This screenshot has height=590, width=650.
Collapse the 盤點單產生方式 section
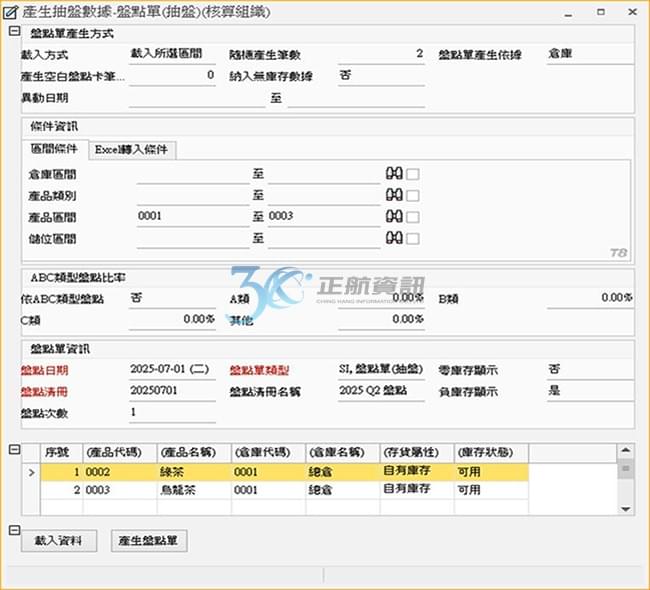[14, 33]
